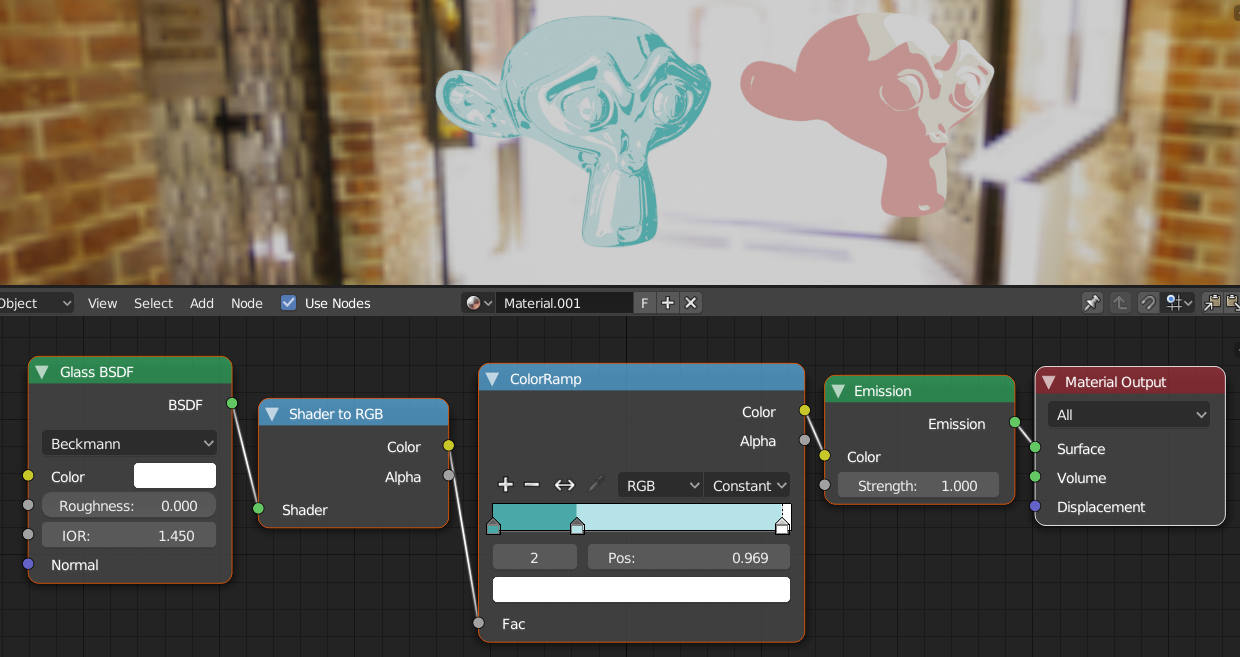
Task: Create a new material with the plus button
Action: 668,303
